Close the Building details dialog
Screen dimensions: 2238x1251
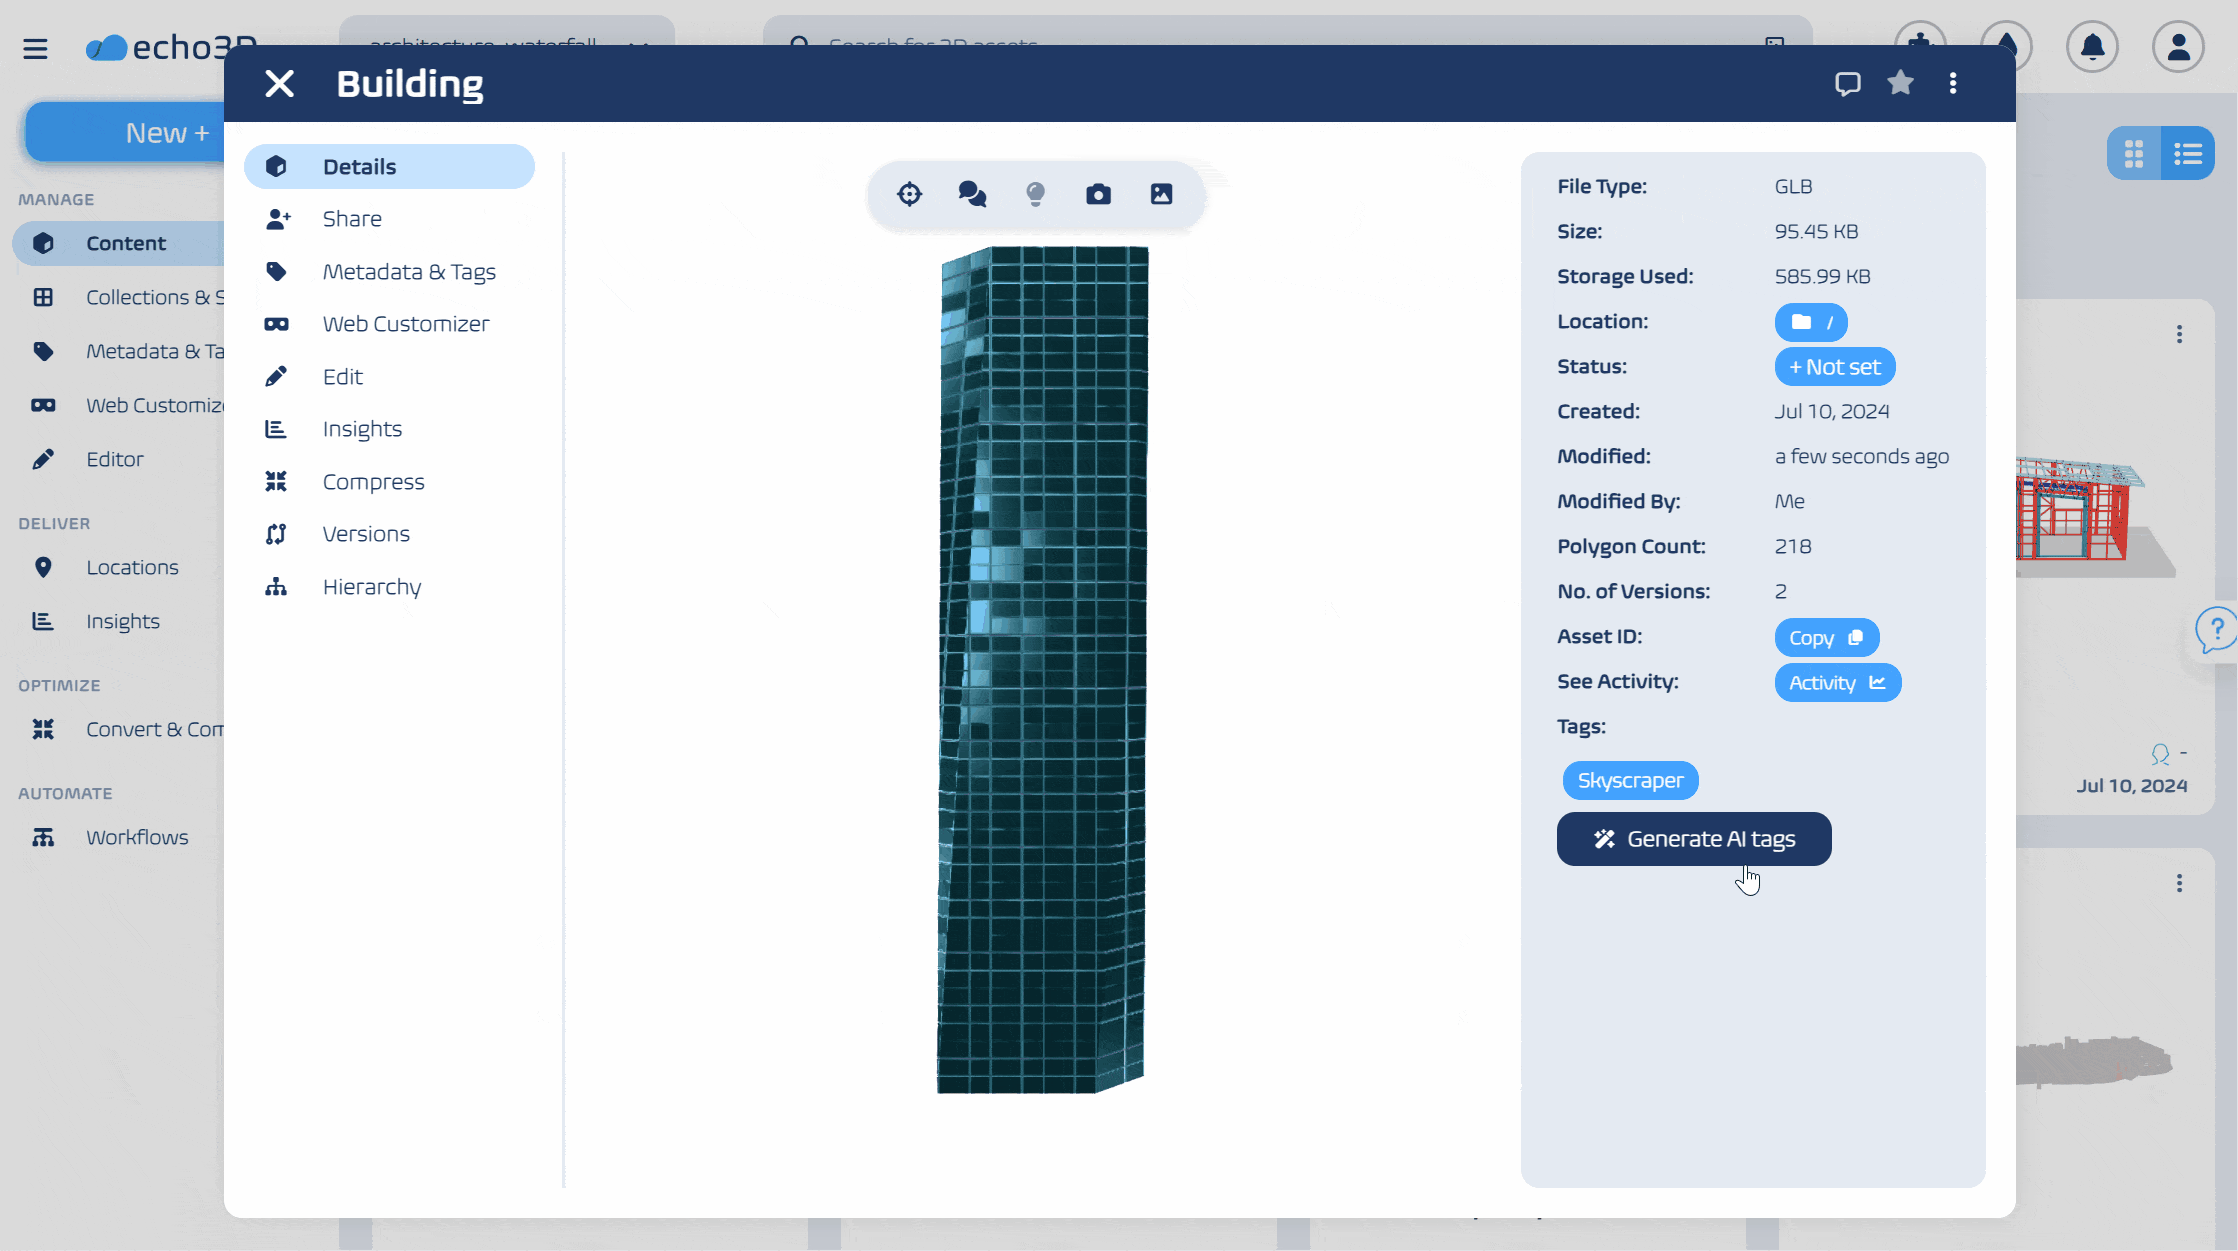pyautogui.click(x=280, y=84)
